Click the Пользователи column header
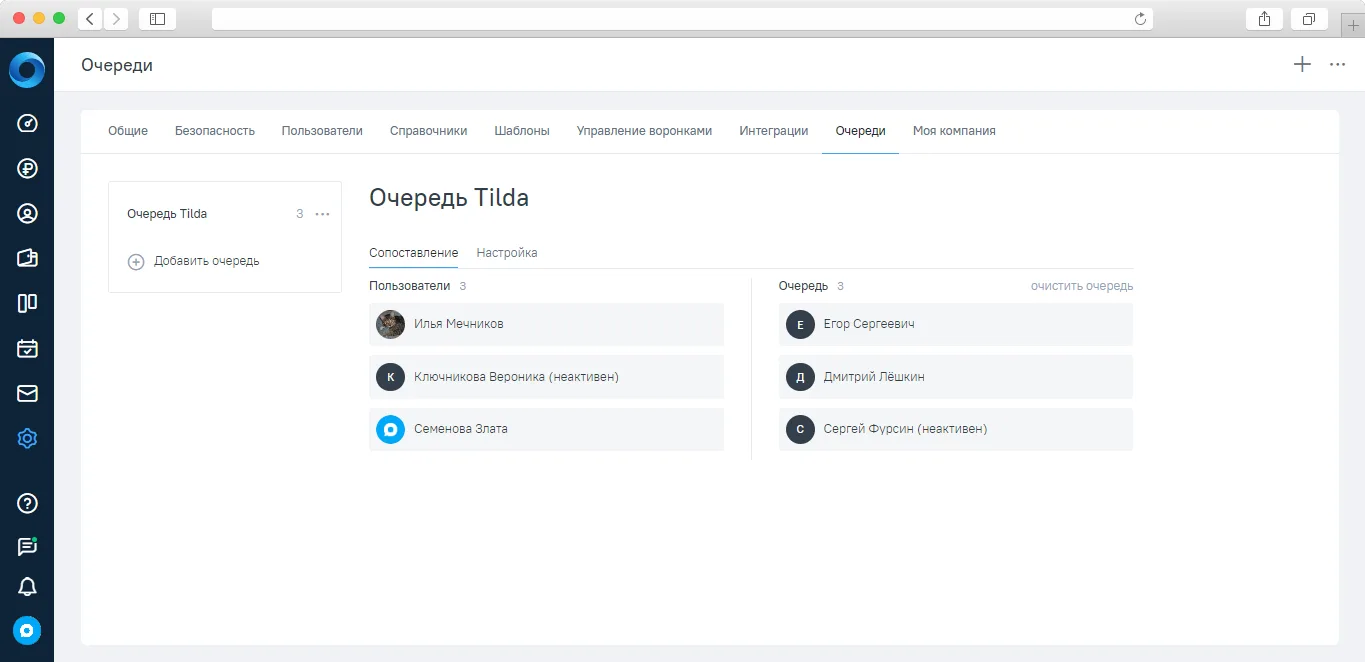The height and width of the screenshot is (662, 1365). click(410, 286)
